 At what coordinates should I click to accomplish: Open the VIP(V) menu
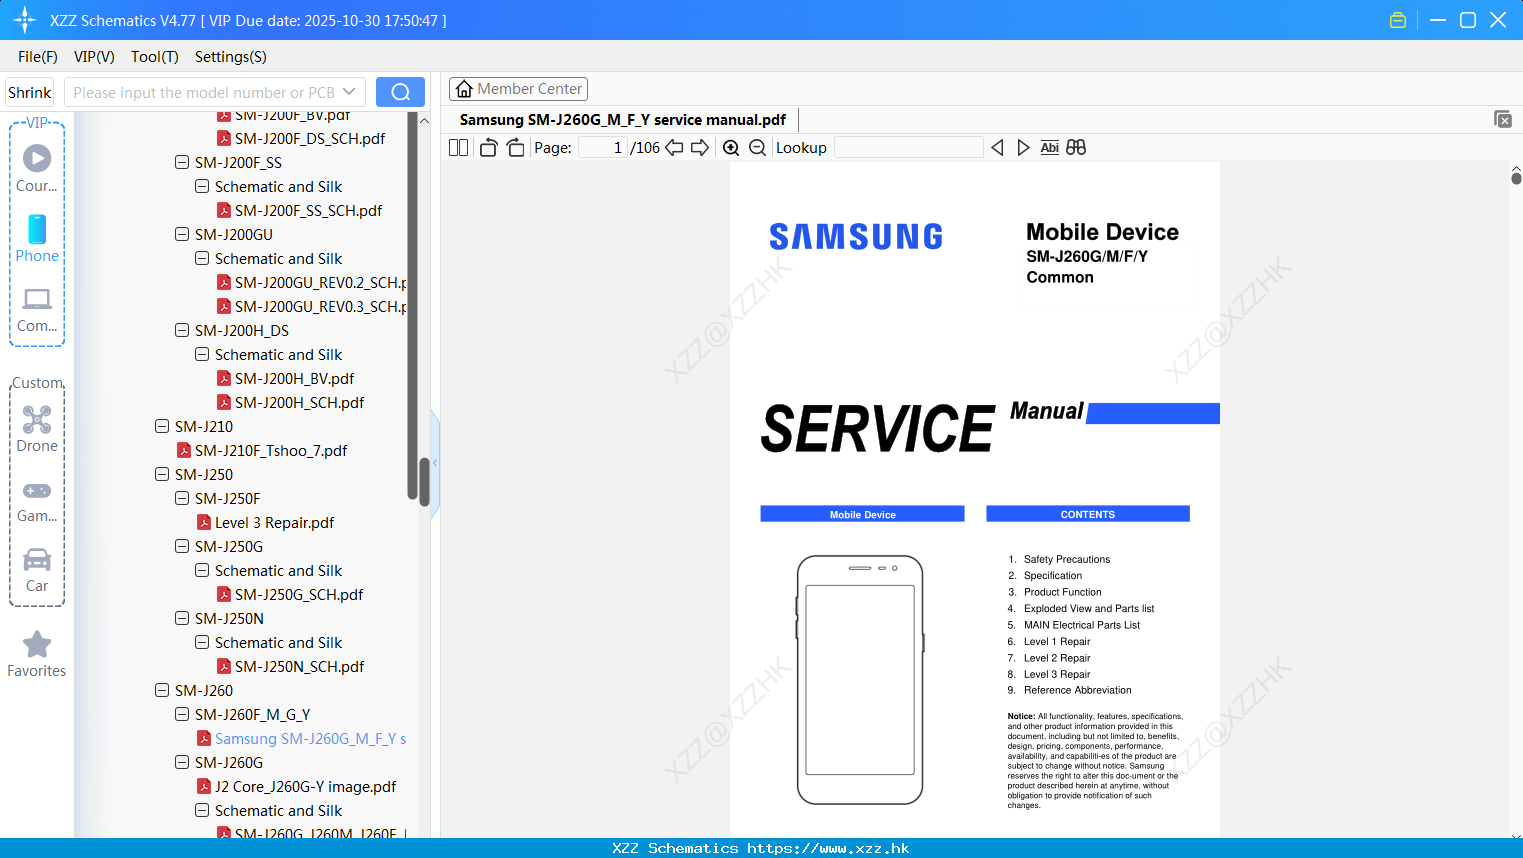click(x=94, y=57)
